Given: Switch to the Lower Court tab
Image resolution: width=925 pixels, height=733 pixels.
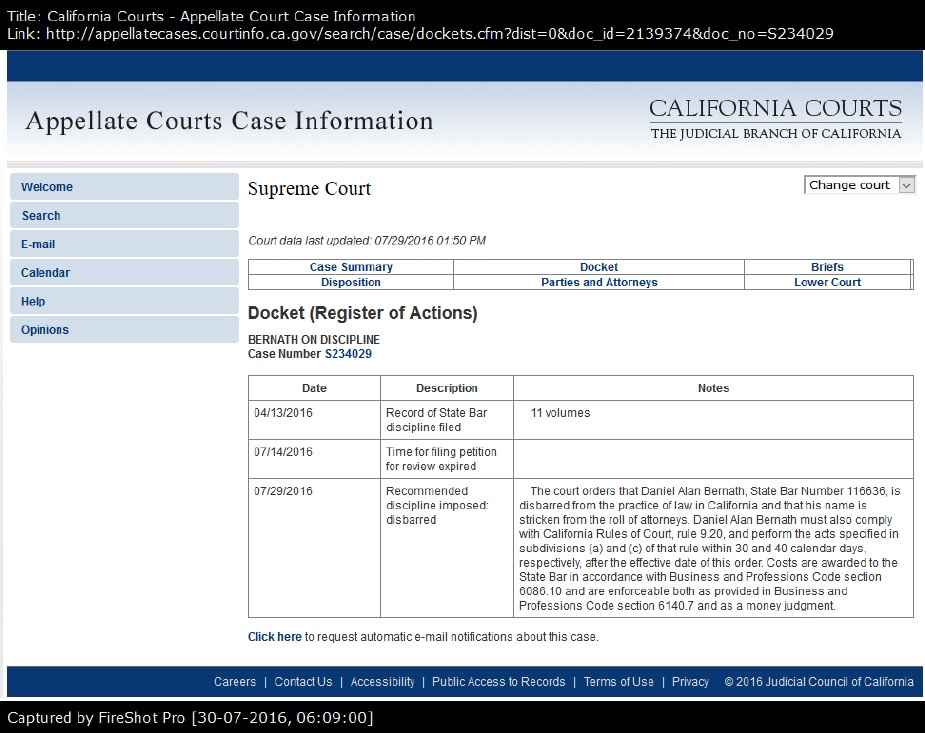Looking at the screenshot, I should [827, 282].
